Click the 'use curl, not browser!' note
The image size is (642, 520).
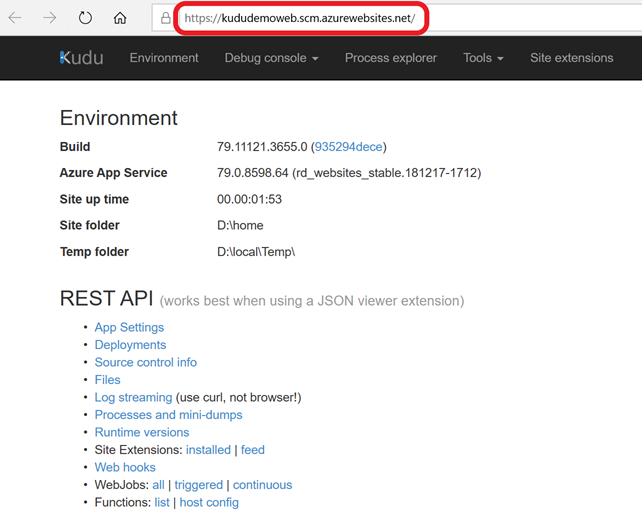point(239,397)
